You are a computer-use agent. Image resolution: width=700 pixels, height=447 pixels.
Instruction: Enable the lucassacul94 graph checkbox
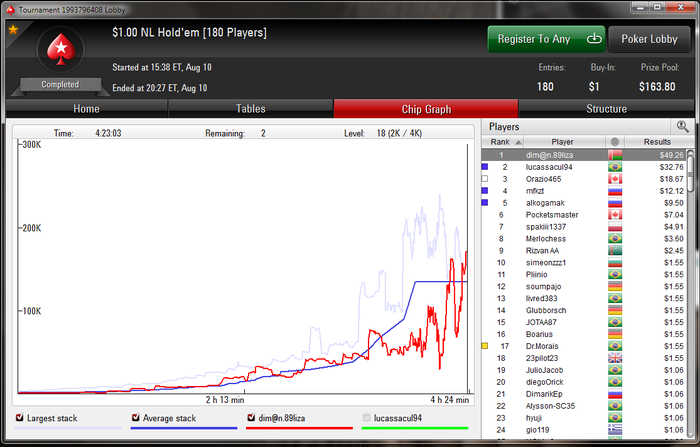pyautogui.click(x=367, y=418)
